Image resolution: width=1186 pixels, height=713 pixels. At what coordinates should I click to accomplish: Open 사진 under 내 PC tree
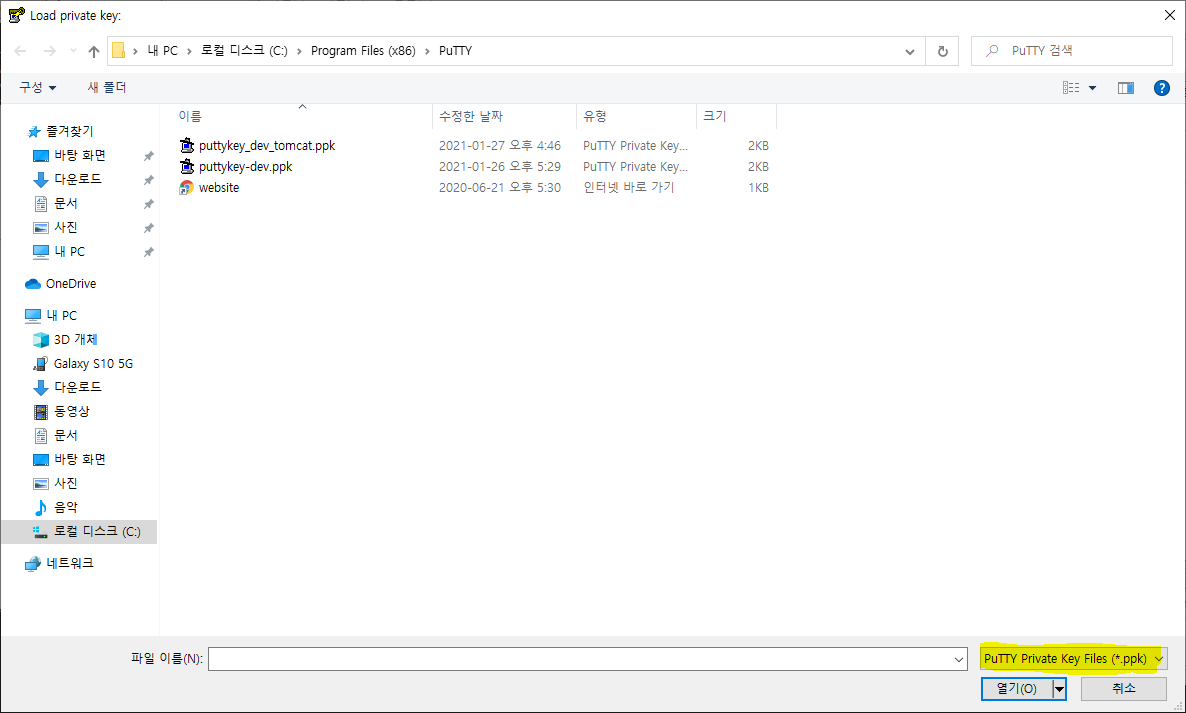[56, 483]
